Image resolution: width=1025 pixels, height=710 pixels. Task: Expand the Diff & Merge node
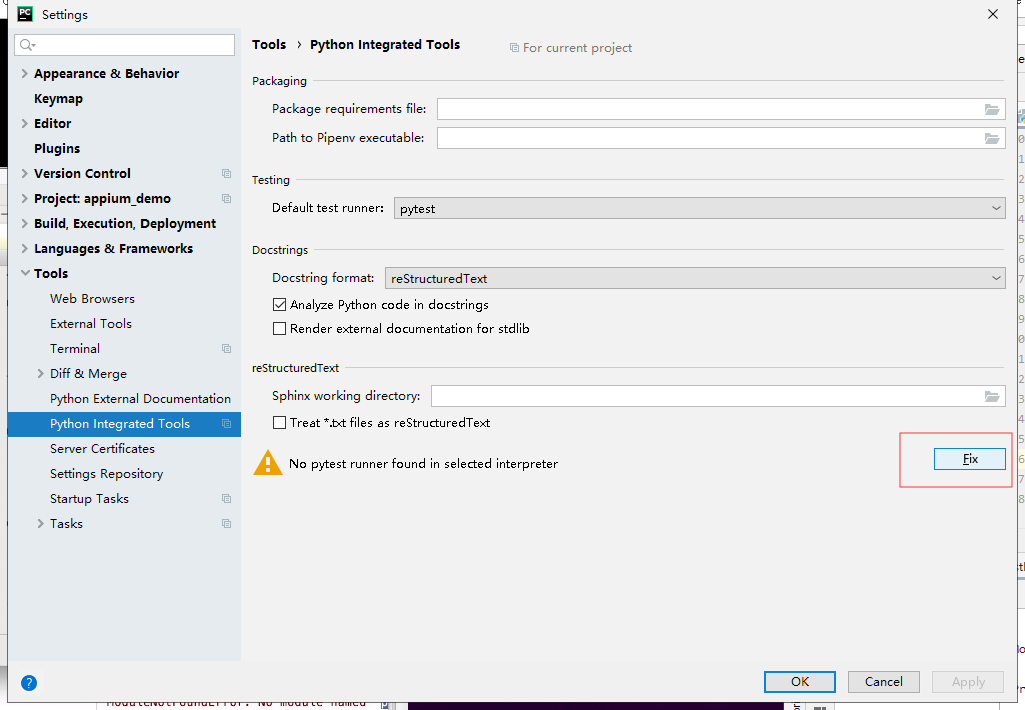coord(41,374)
